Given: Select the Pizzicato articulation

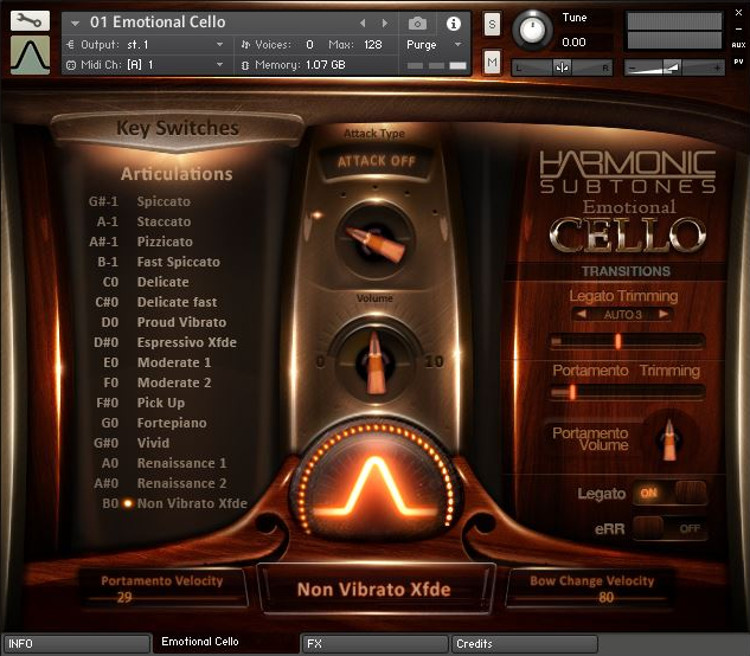Looking at the screenshot, I should (x=165, y=242).
